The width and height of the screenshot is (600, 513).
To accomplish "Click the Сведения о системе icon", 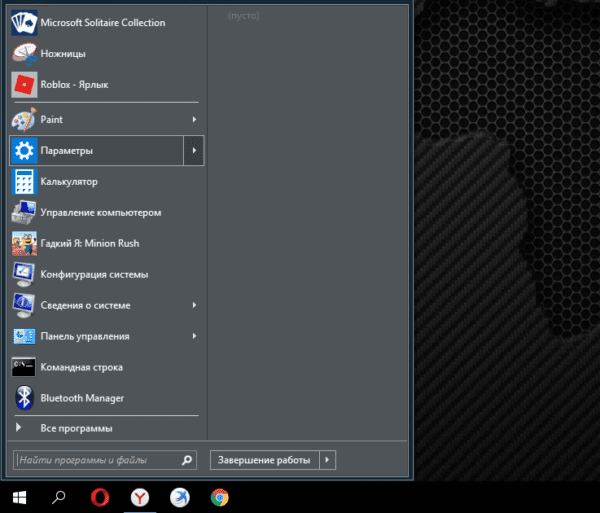I will point(24,305).
